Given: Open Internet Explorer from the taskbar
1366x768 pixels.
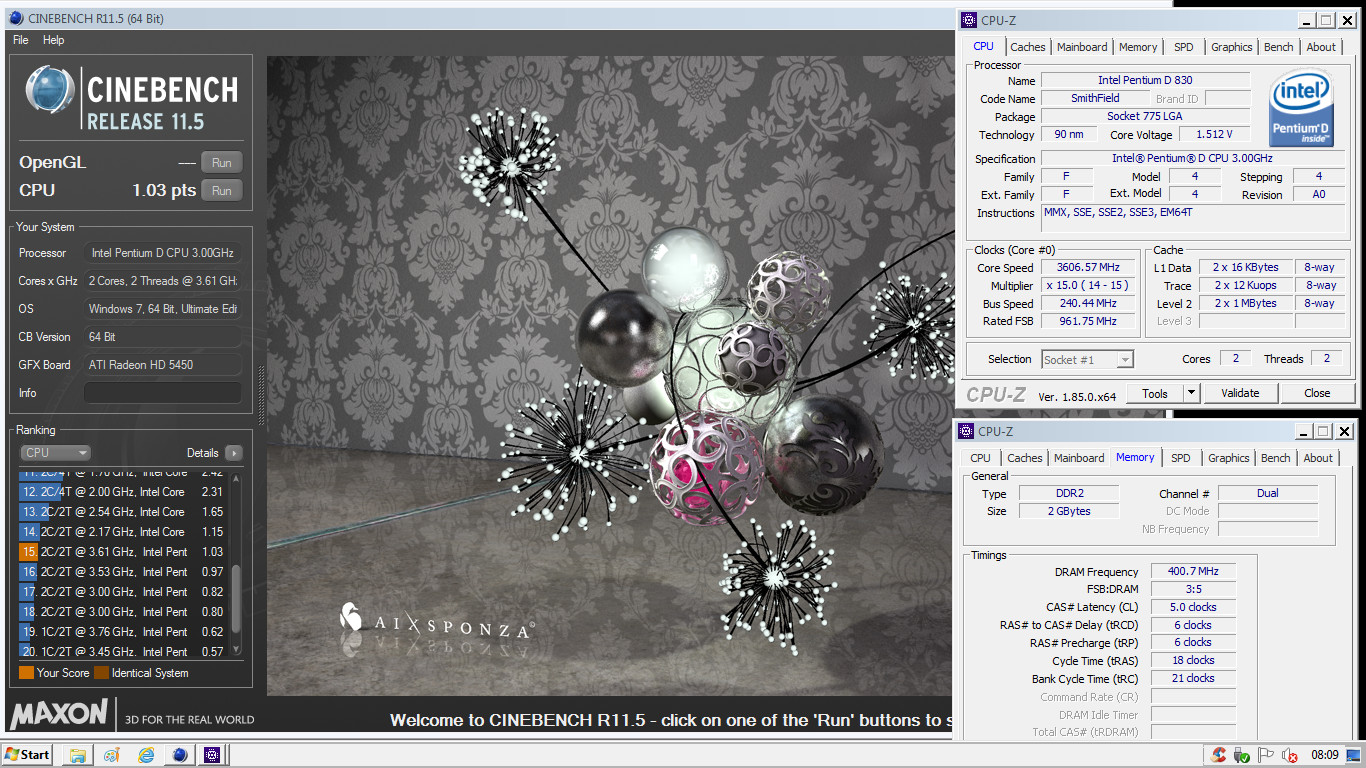Looking at the screenshot, I should coord(146,755).
